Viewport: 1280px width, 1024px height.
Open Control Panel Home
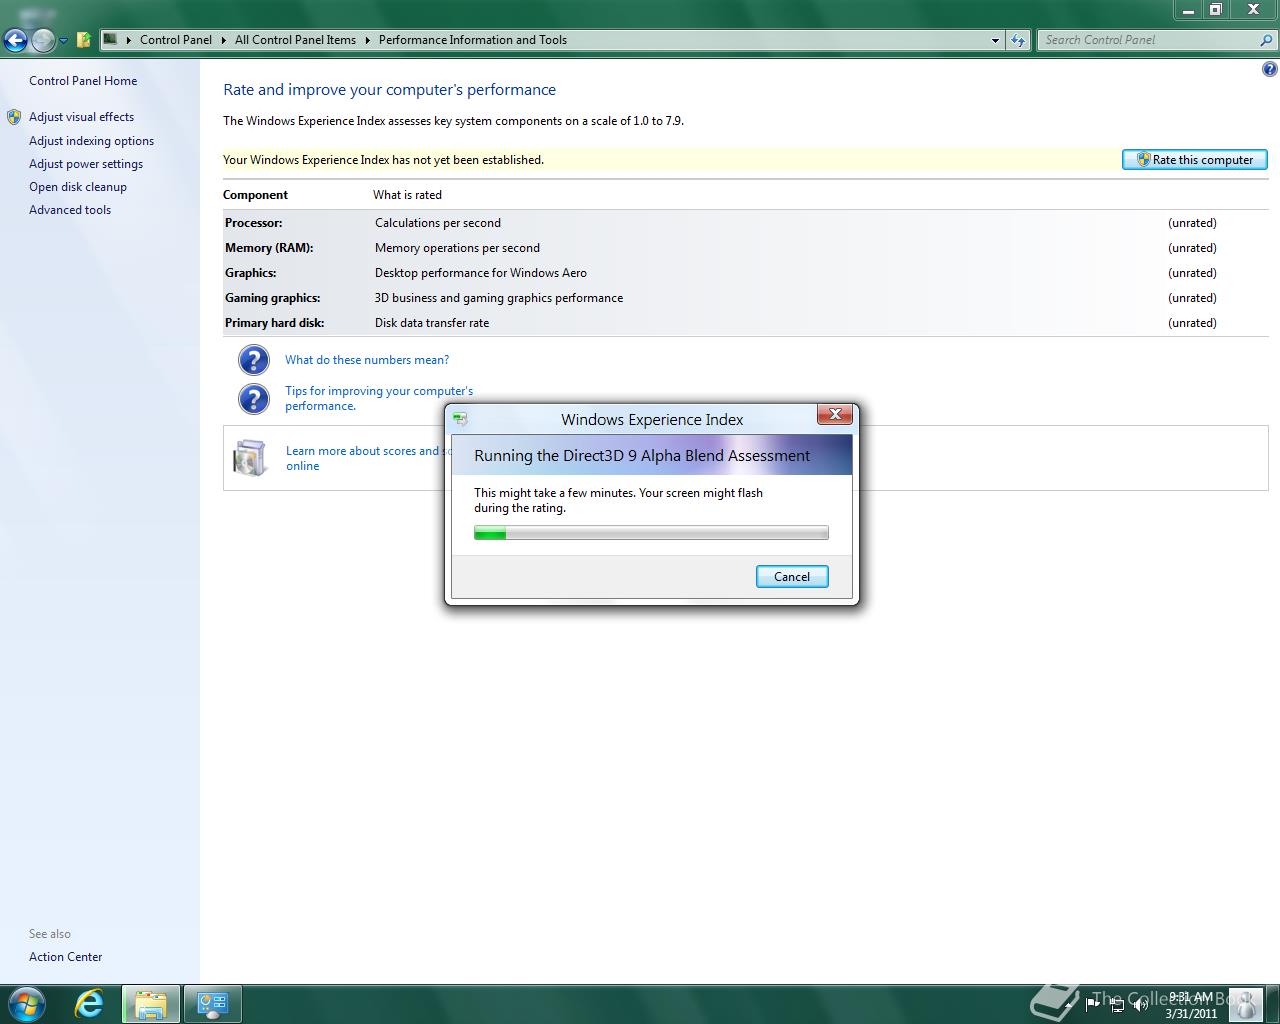83,81
